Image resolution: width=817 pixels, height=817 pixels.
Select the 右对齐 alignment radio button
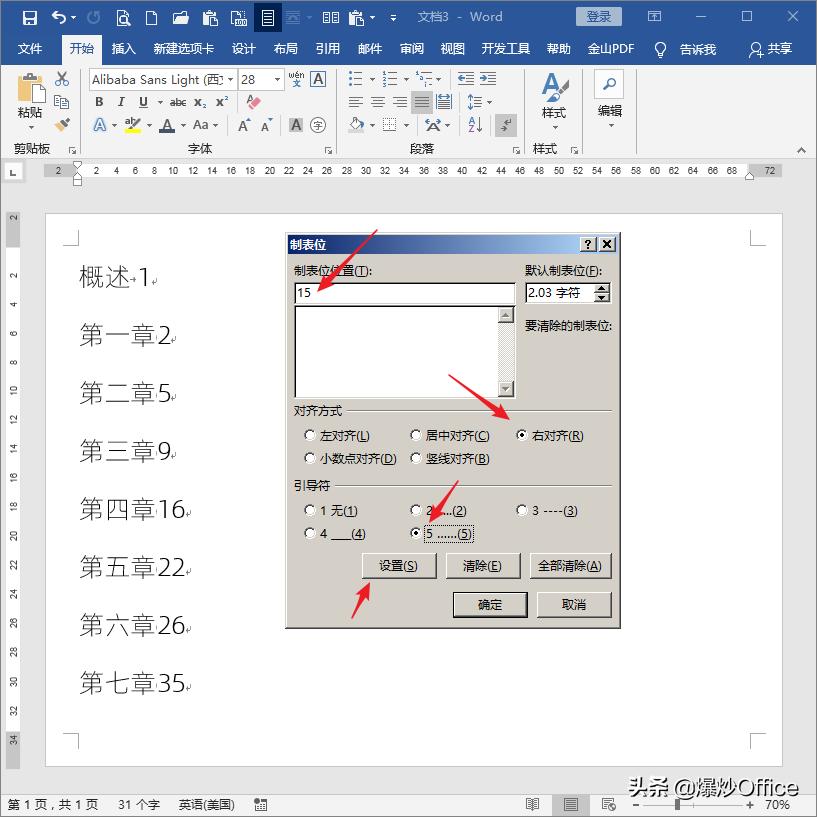[x=524, y=435]
